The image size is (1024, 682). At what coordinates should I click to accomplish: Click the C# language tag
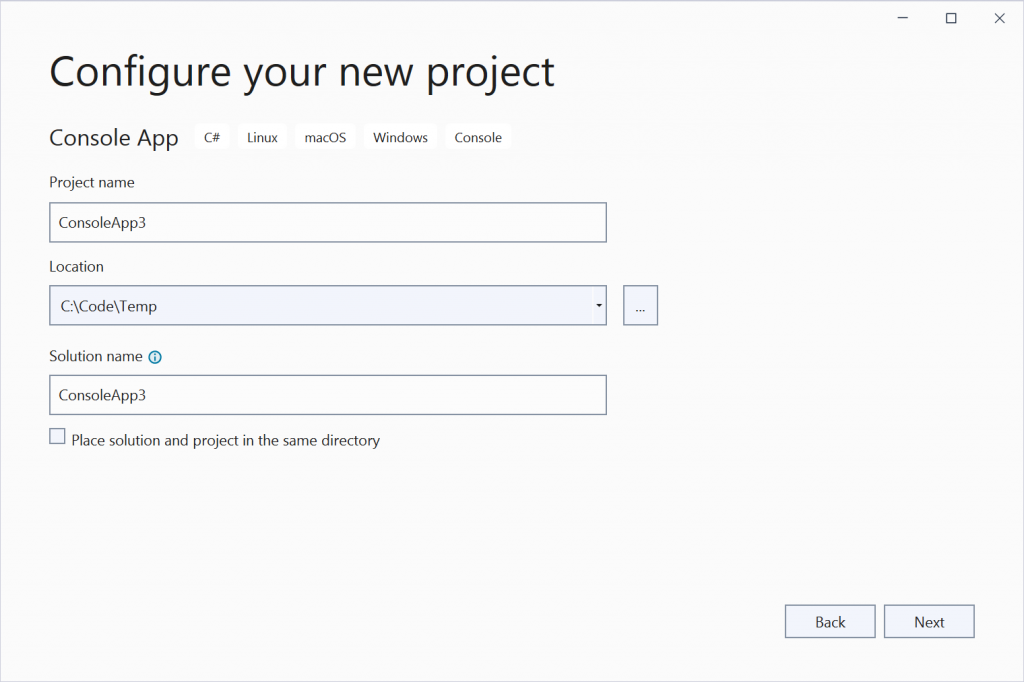[x=212, y=138]
